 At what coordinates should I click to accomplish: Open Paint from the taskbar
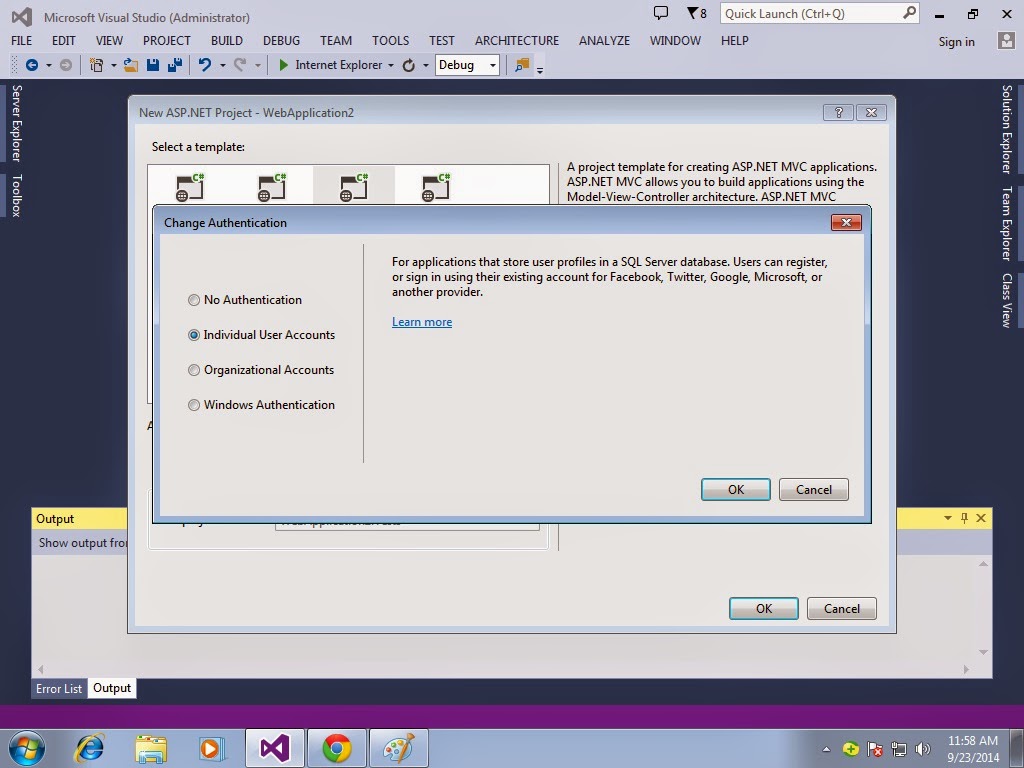click(398, 748)
